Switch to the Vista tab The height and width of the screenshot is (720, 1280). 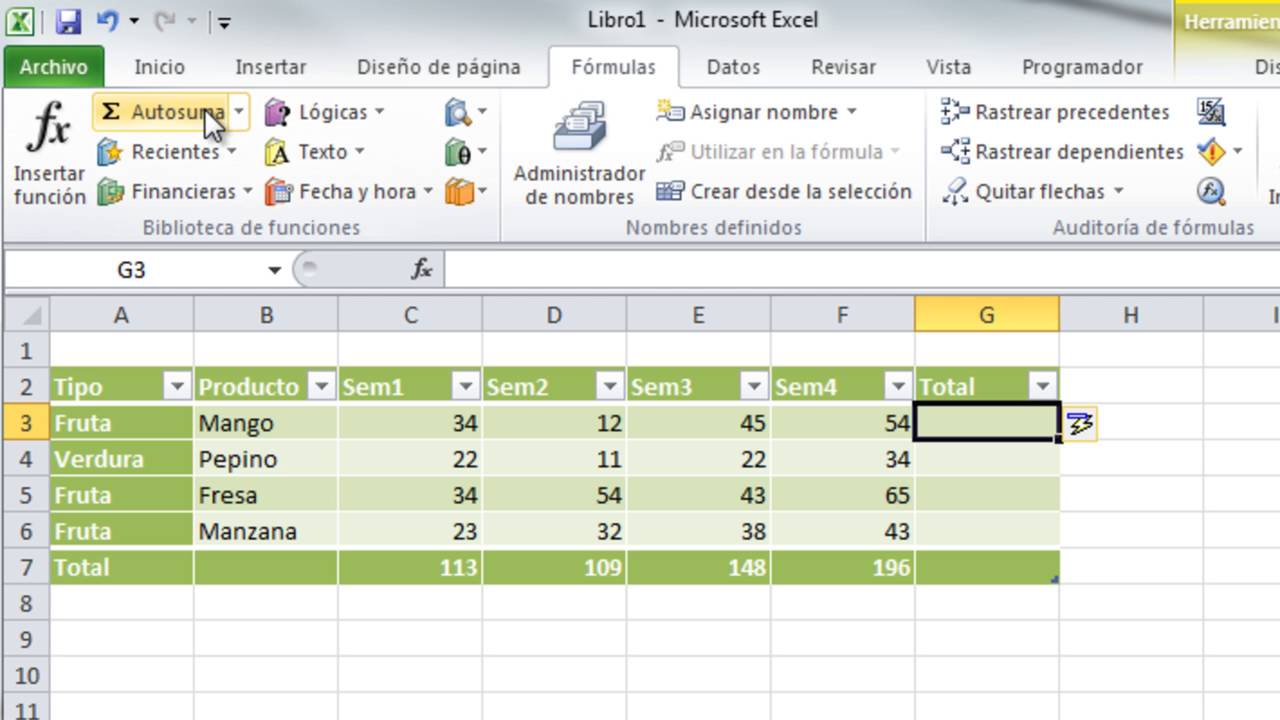[948, 67]
